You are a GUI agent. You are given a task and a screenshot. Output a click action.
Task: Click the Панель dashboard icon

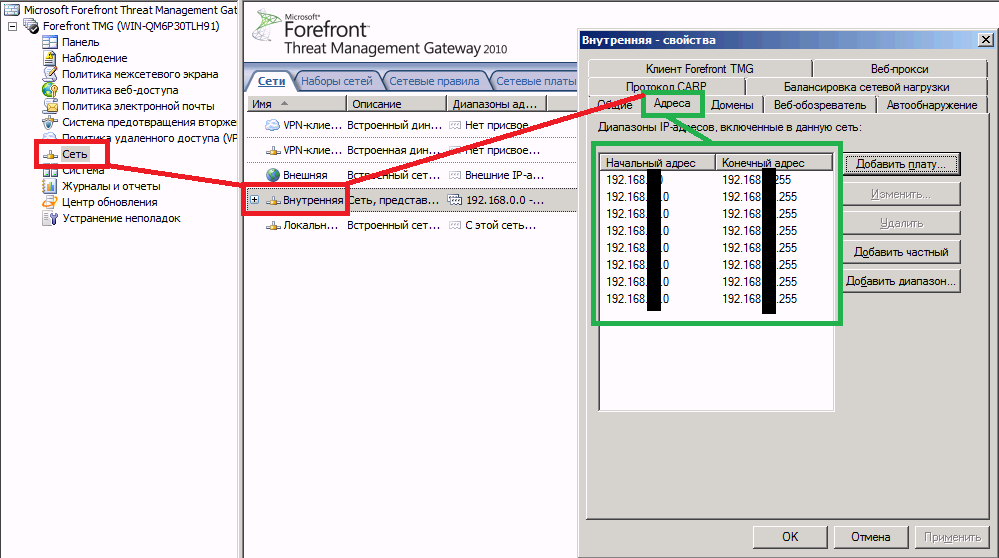coord(50,42)
